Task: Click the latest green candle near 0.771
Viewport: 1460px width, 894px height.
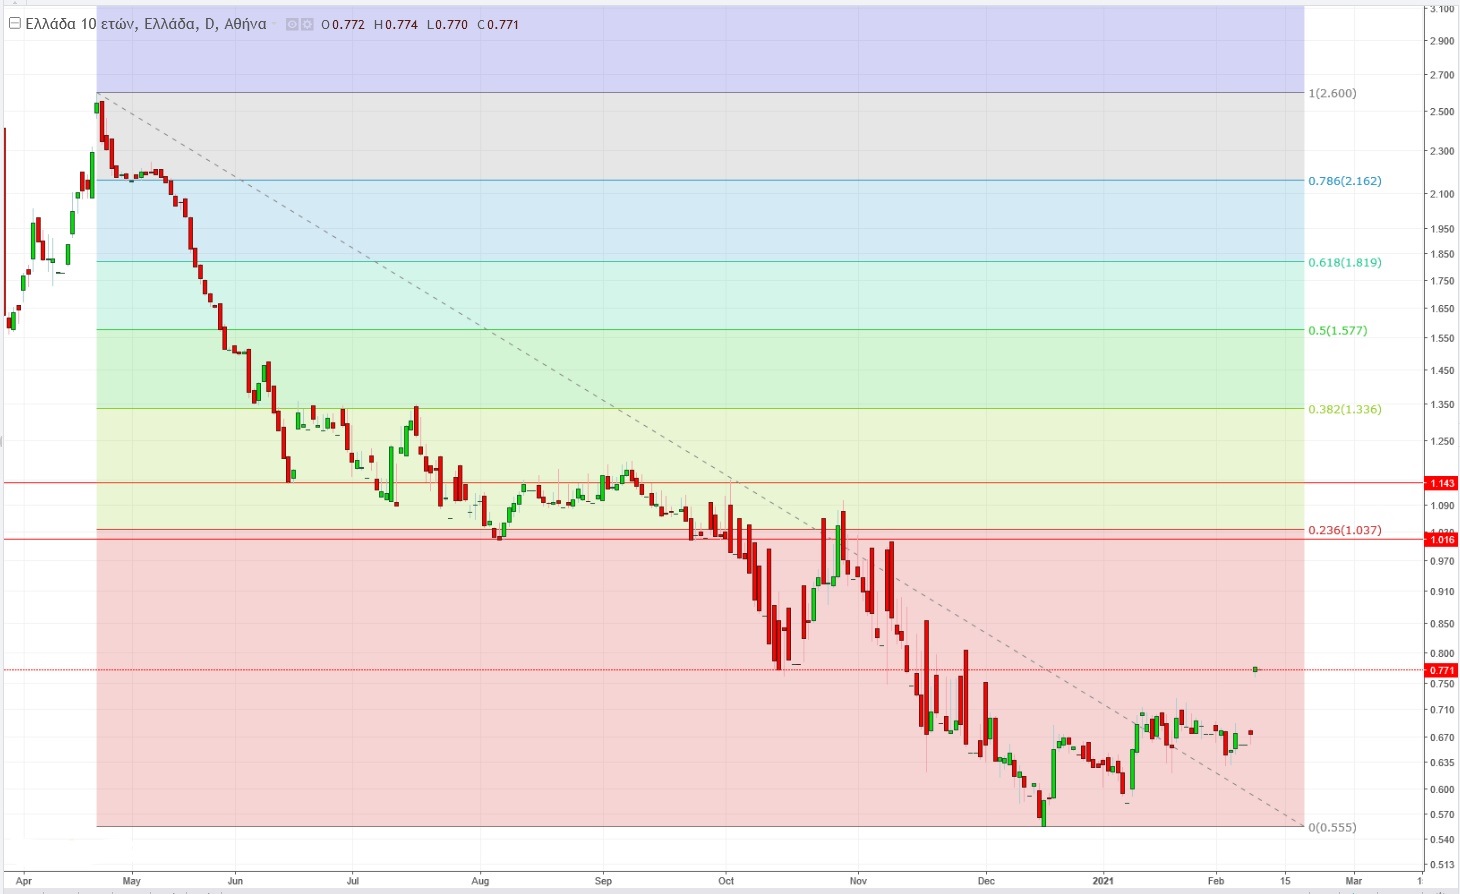Action: pos(1255,669)
